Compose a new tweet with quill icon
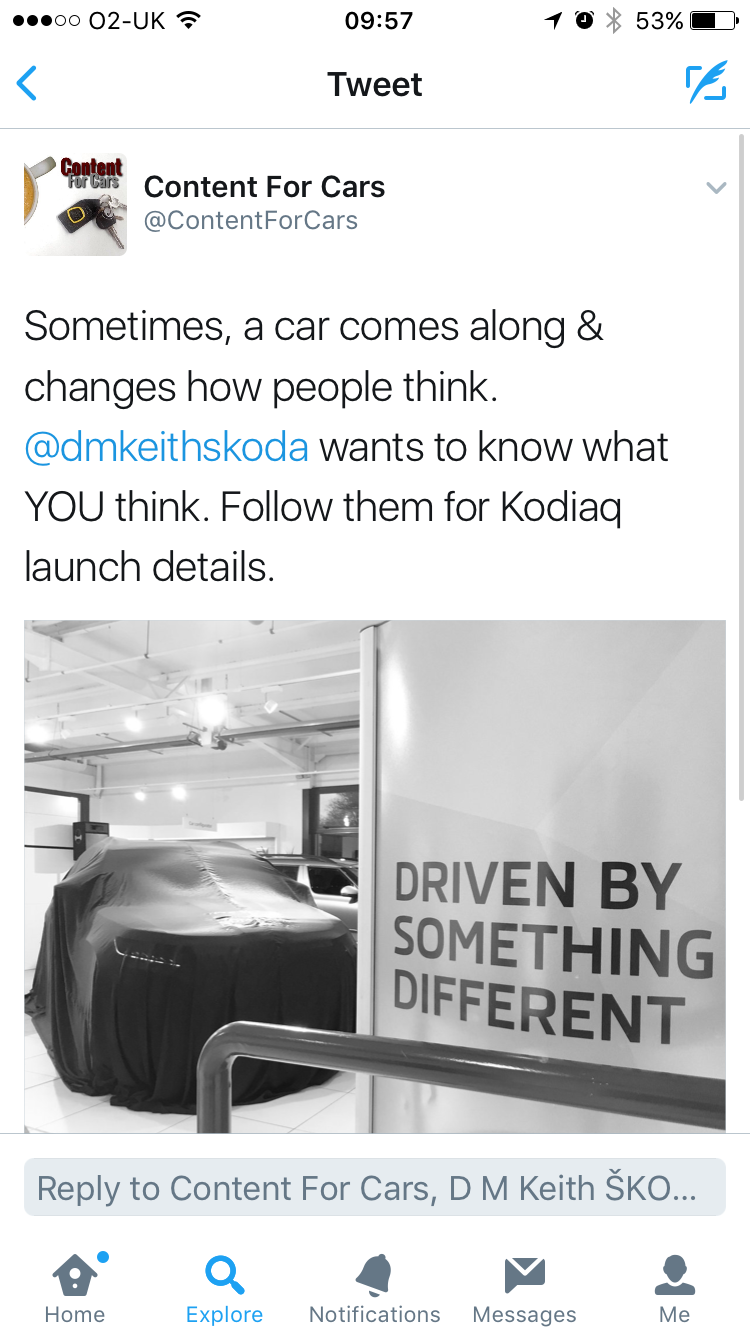 pyautogui.click(x=705, y=84)
